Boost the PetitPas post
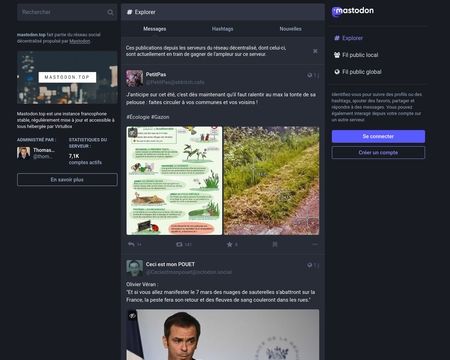Viewport: 450px width, 360px height. 179,244
